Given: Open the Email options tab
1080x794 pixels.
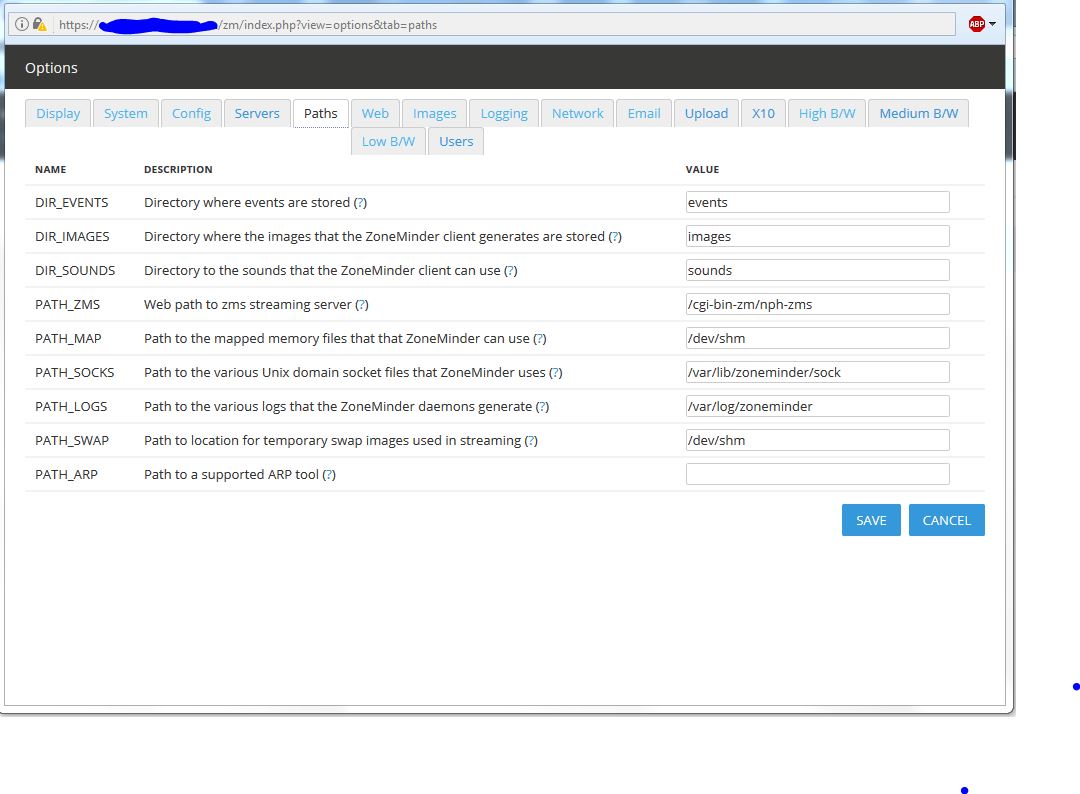Looking at the screenshot, I should click(x=644, y=114).
